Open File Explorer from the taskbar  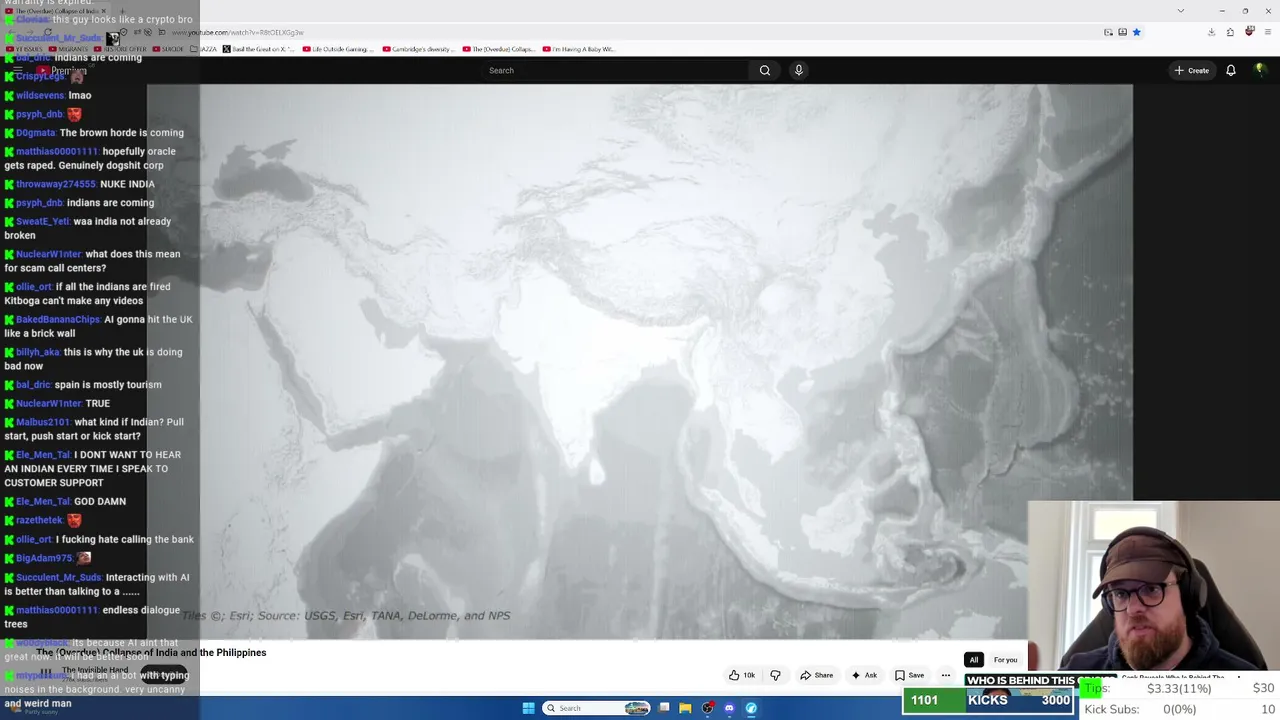point(685,708)
